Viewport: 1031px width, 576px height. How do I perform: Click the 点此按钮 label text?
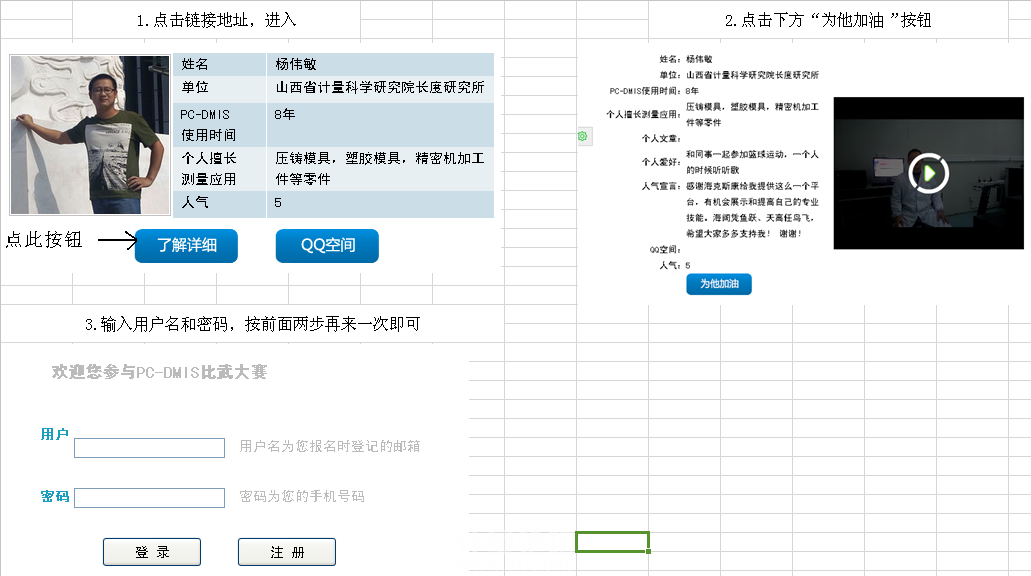point(44,240)
